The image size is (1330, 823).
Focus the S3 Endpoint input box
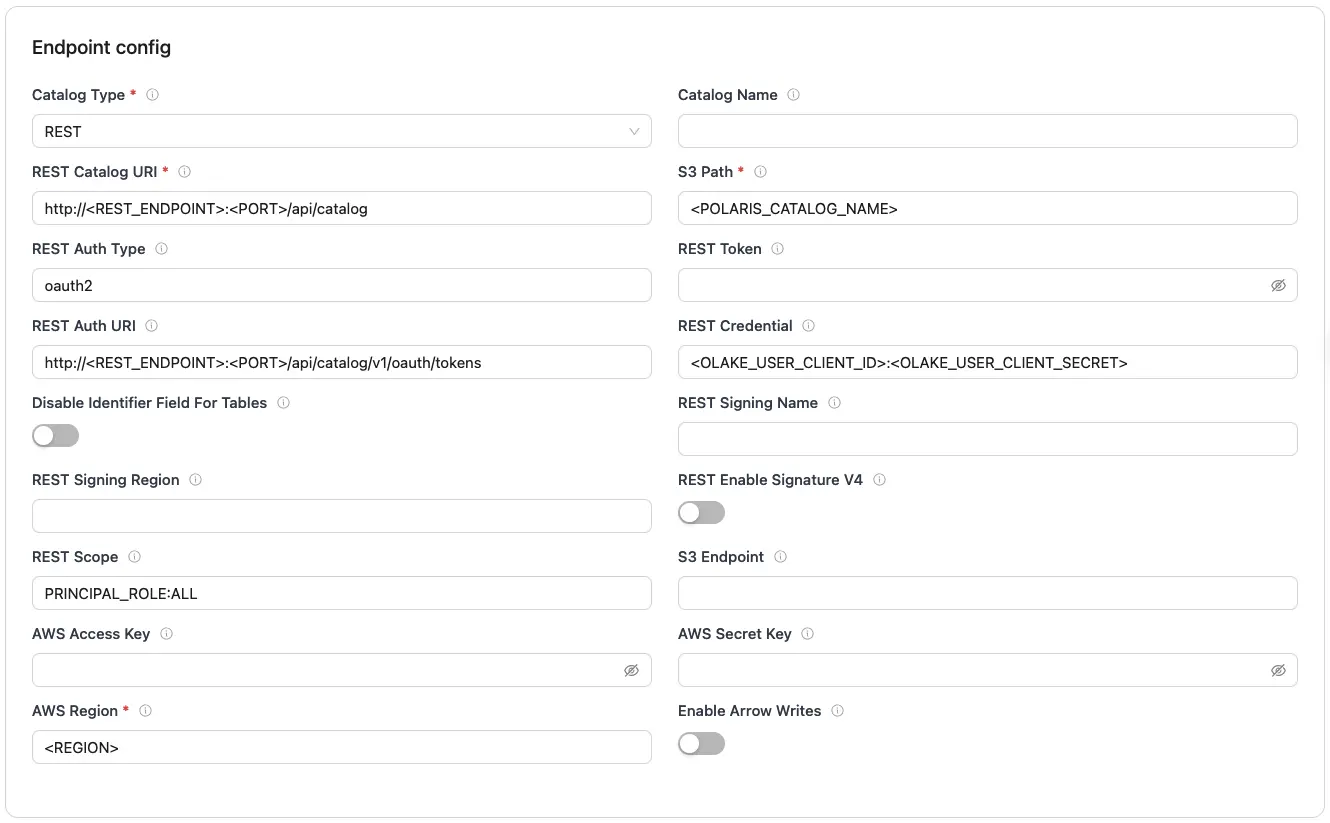(987, 593)
